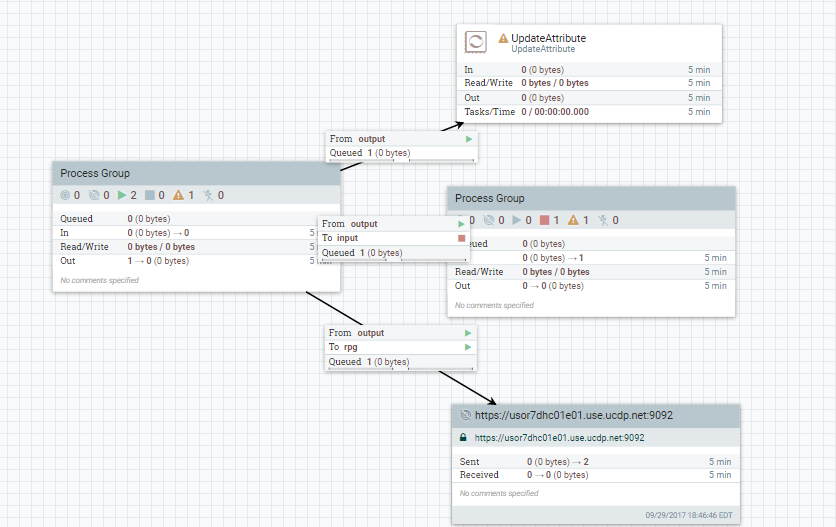The height and width of the screenshot is (527, 836).
Task: Click the warning triangle beside UpdateAttribute
Action: click(503, 38)
